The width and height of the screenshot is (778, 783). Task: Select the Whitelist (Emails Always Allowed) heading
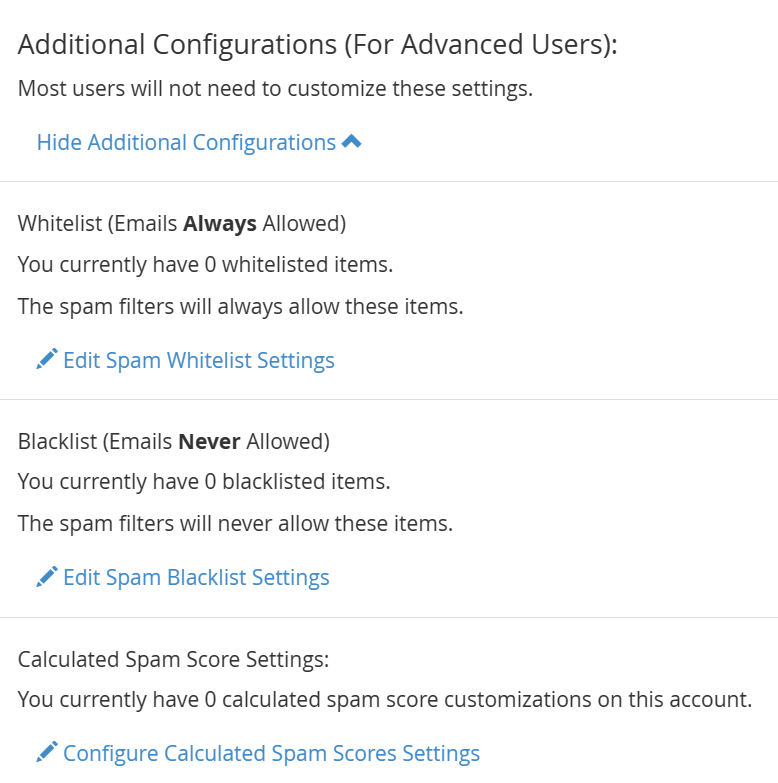[182, 223]
